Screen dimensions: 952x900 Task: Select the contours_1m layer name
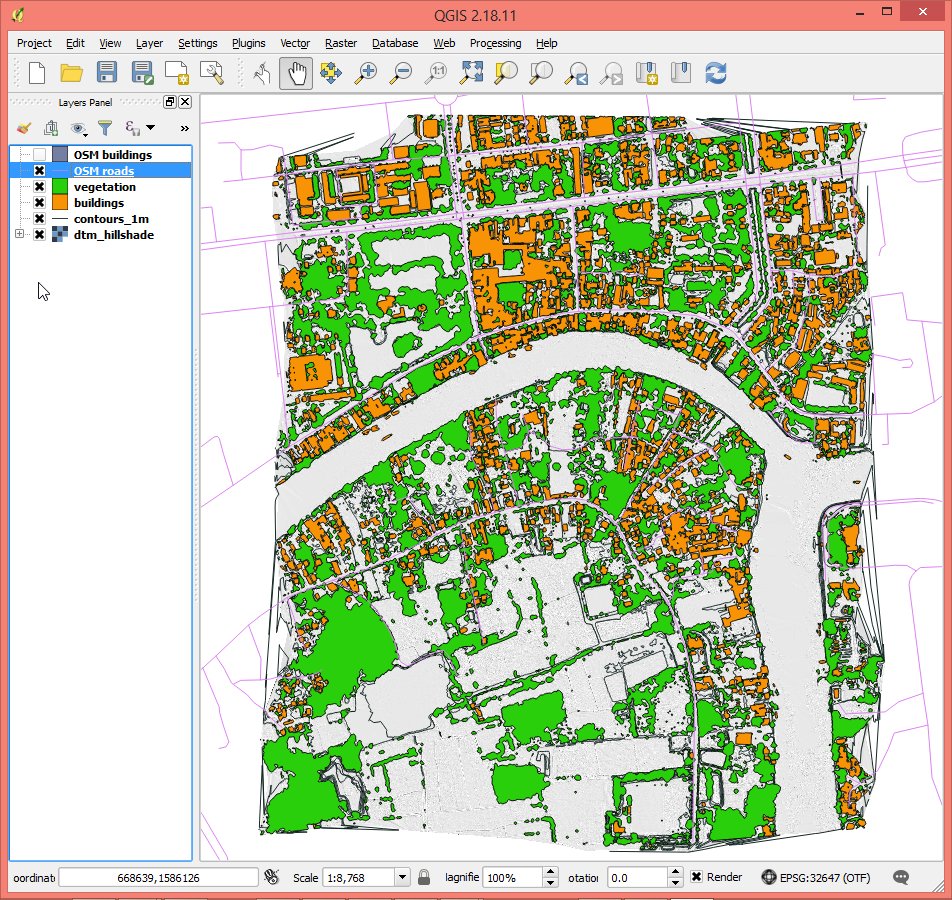click(x=111, y=219)
